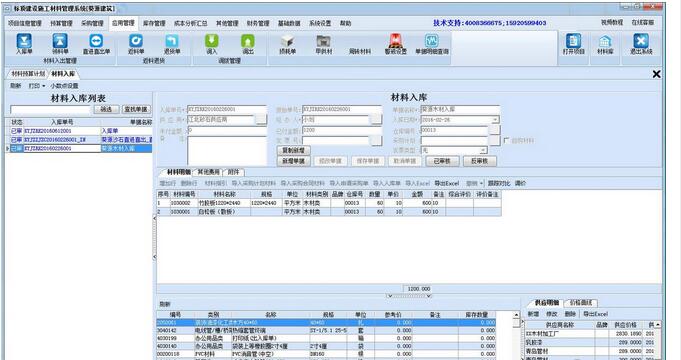Open the 打印 dropdown in sub-toolbar
Viewport: 681px width, 360px height.
(37, 86)
